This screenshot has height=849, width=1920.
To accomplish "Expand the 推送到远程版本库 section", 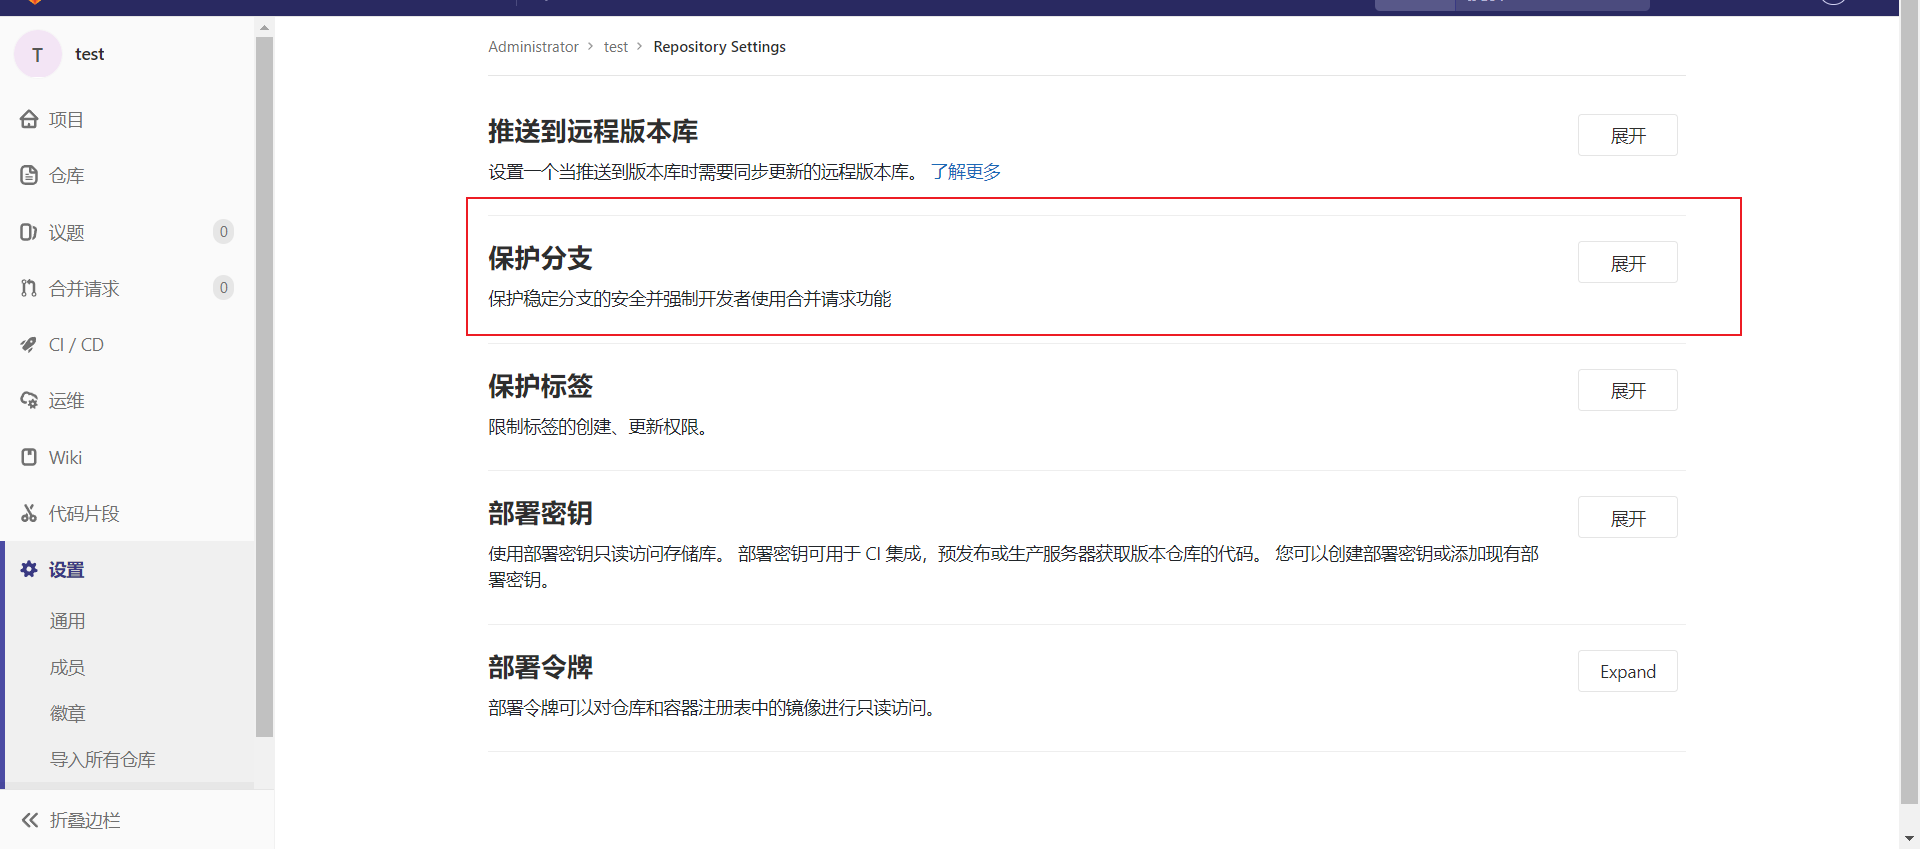I will (1627, 135).
